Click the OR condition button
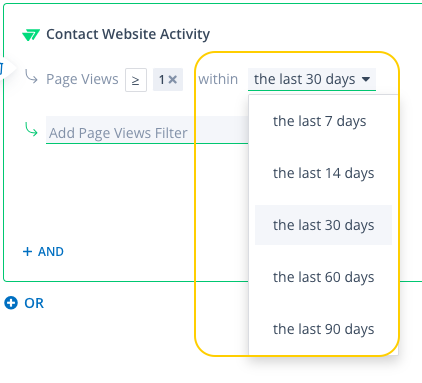 (24, 303)
